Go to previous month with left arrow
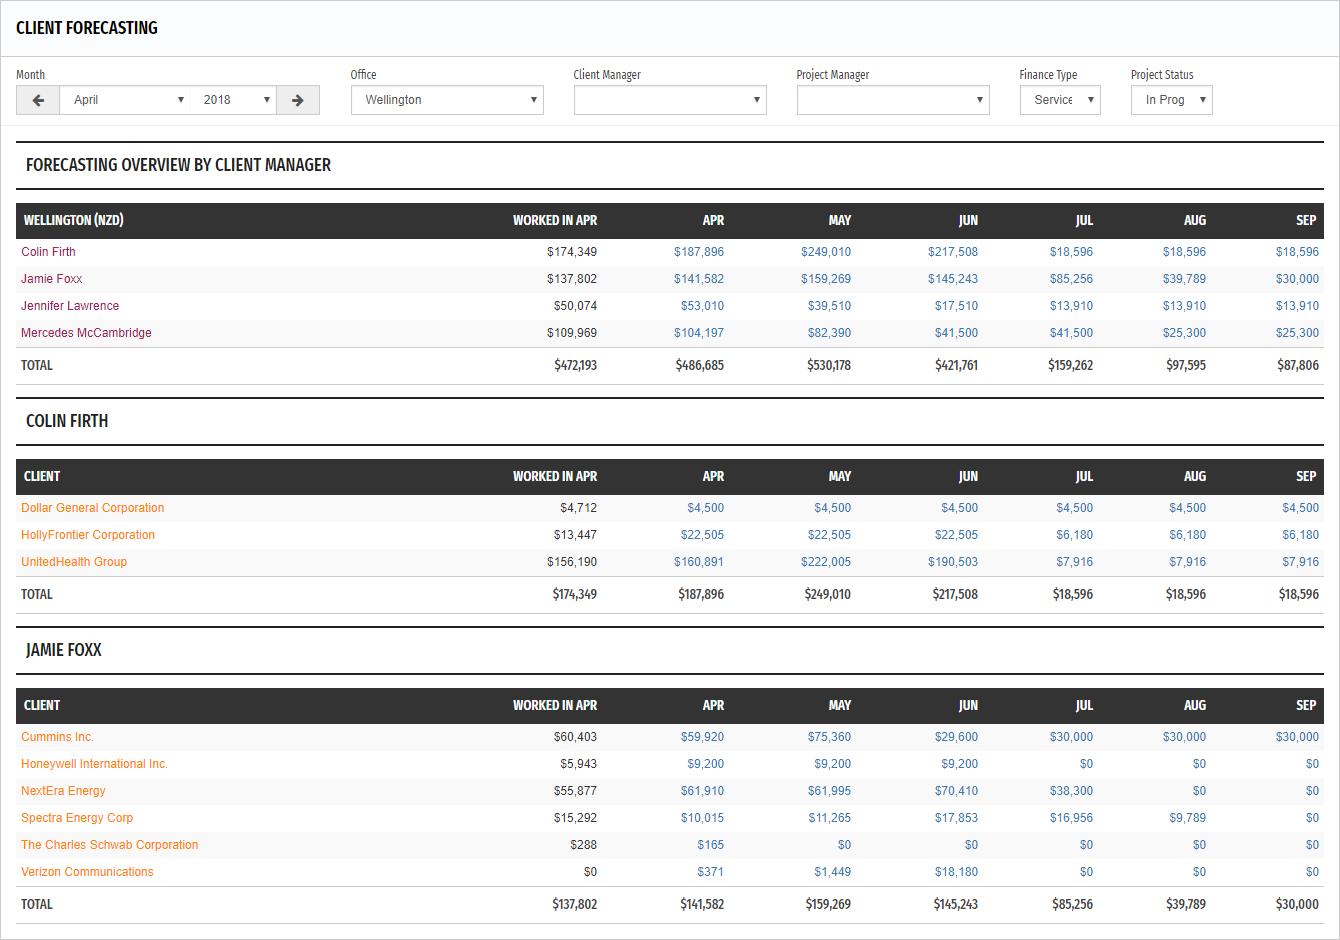The height and width of the screenshot is (940, 1340). [38, 100]
